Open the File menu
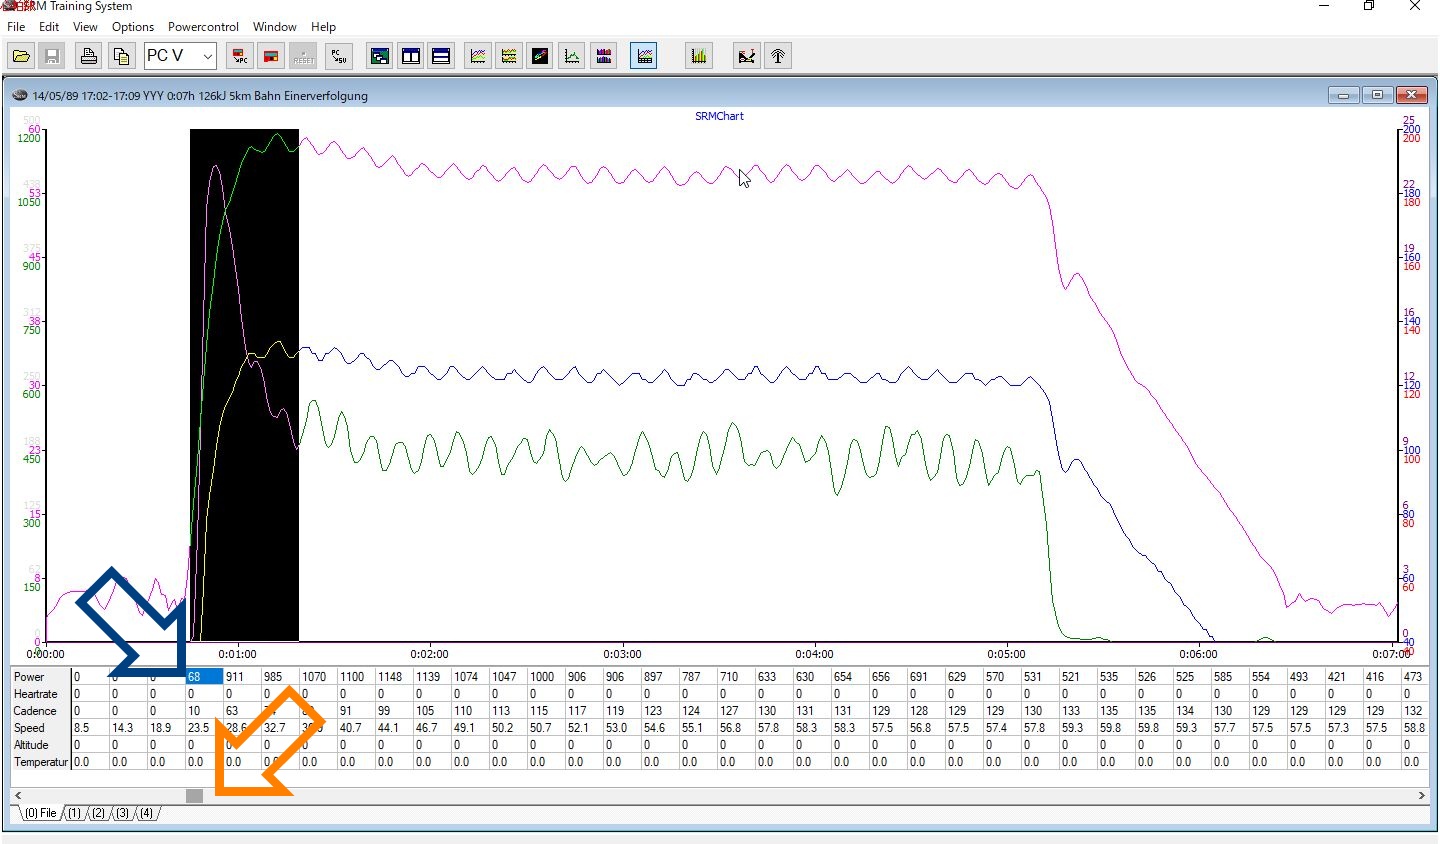This screenshot has width=1440, height=844. point(16,27)
